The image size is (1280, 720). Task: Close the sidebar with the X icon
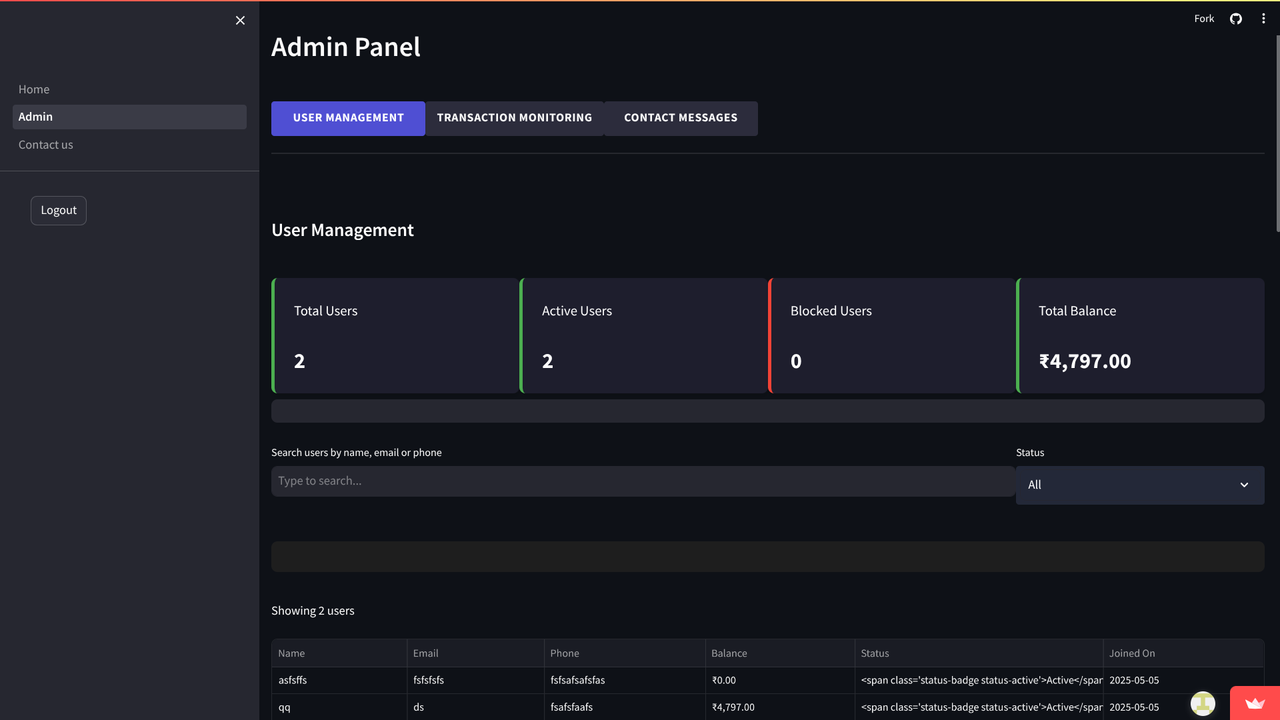(x=240, y=20)
